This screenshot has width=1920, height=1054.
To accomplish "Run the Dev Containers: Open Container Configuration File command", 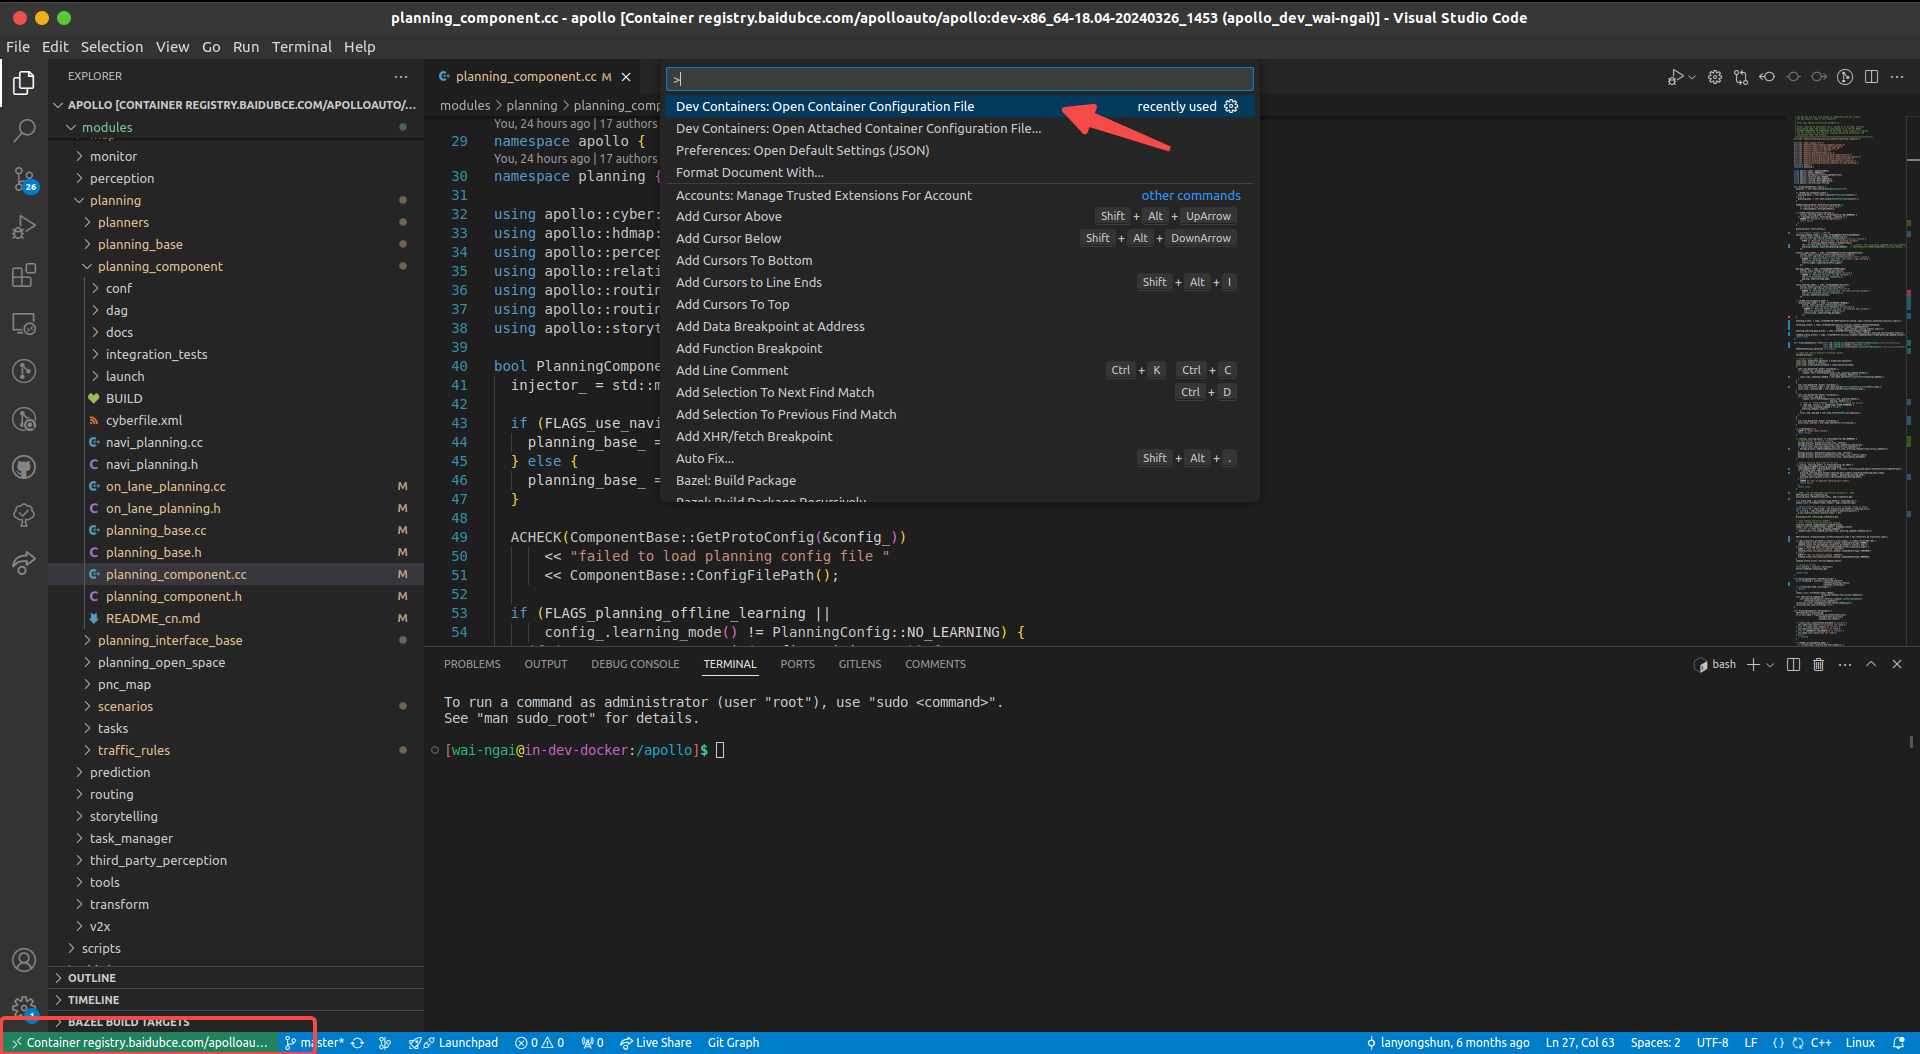I will point(825,106).
